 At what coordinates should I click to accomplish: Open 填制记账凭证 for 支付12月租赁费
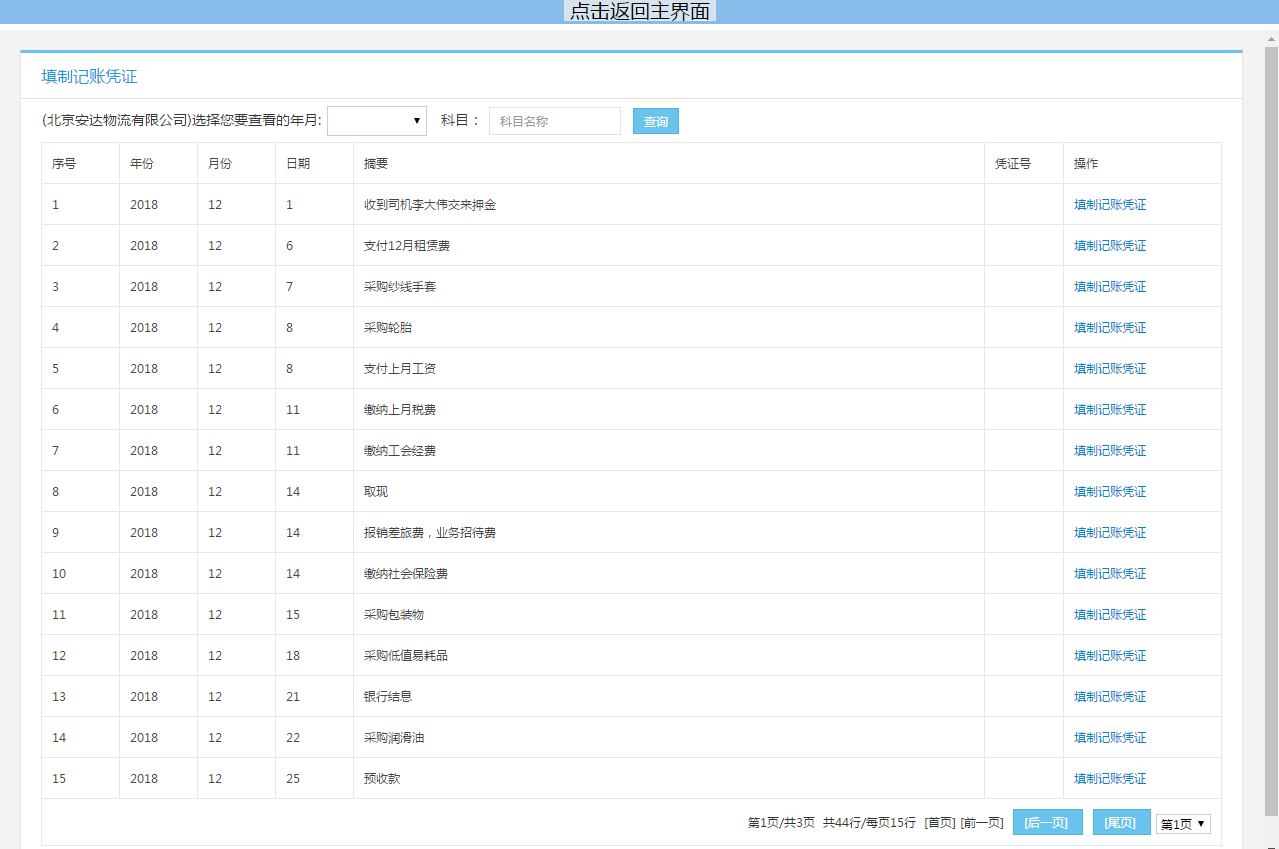(1110, 246)
